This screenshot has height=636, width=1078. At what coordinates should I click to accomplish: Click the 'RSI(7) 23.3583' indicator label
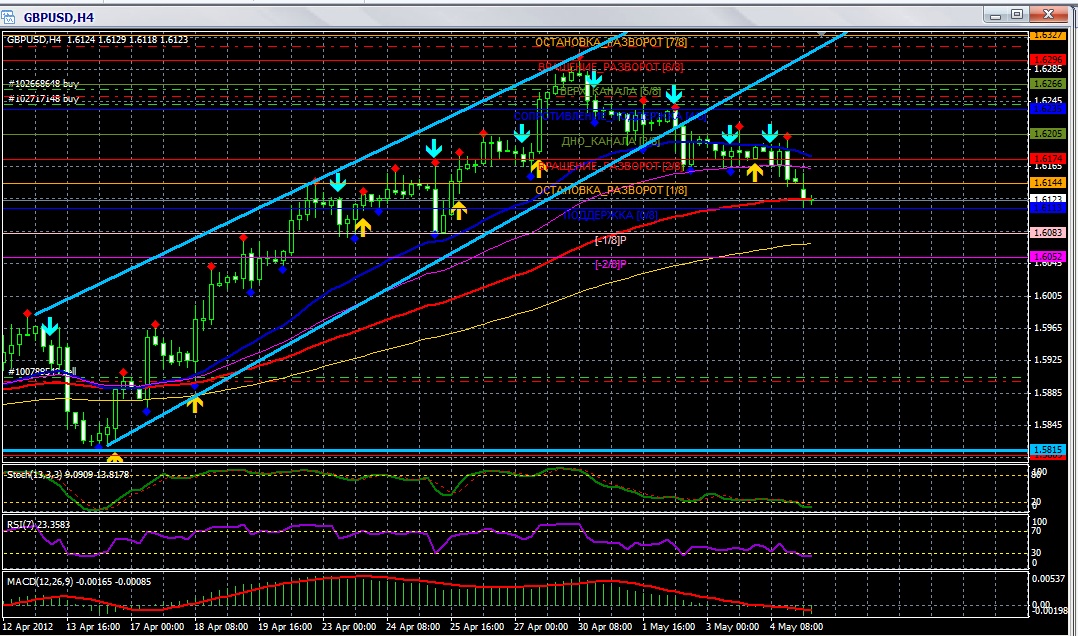[38, 525]
